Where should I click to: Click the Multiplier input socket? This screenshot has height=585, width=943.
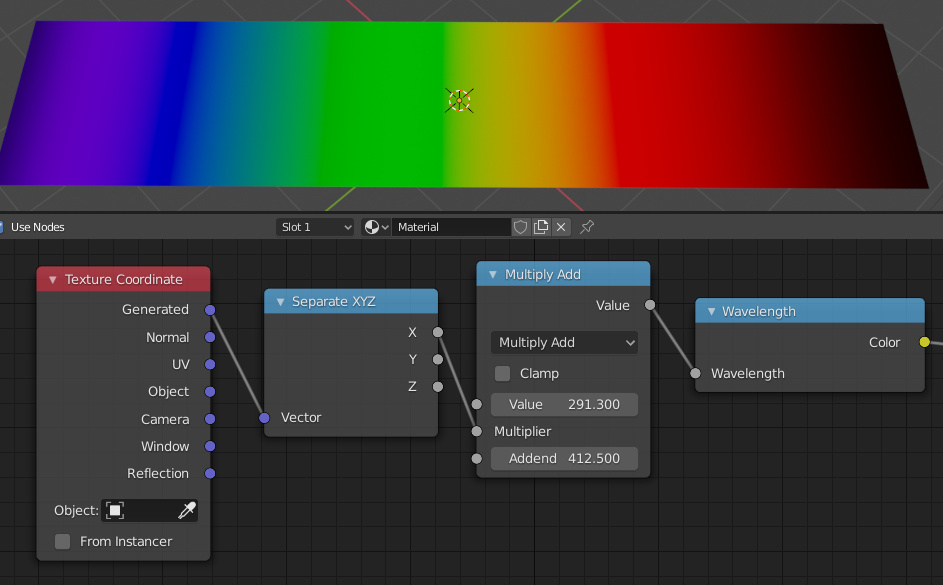coord(477,431)
